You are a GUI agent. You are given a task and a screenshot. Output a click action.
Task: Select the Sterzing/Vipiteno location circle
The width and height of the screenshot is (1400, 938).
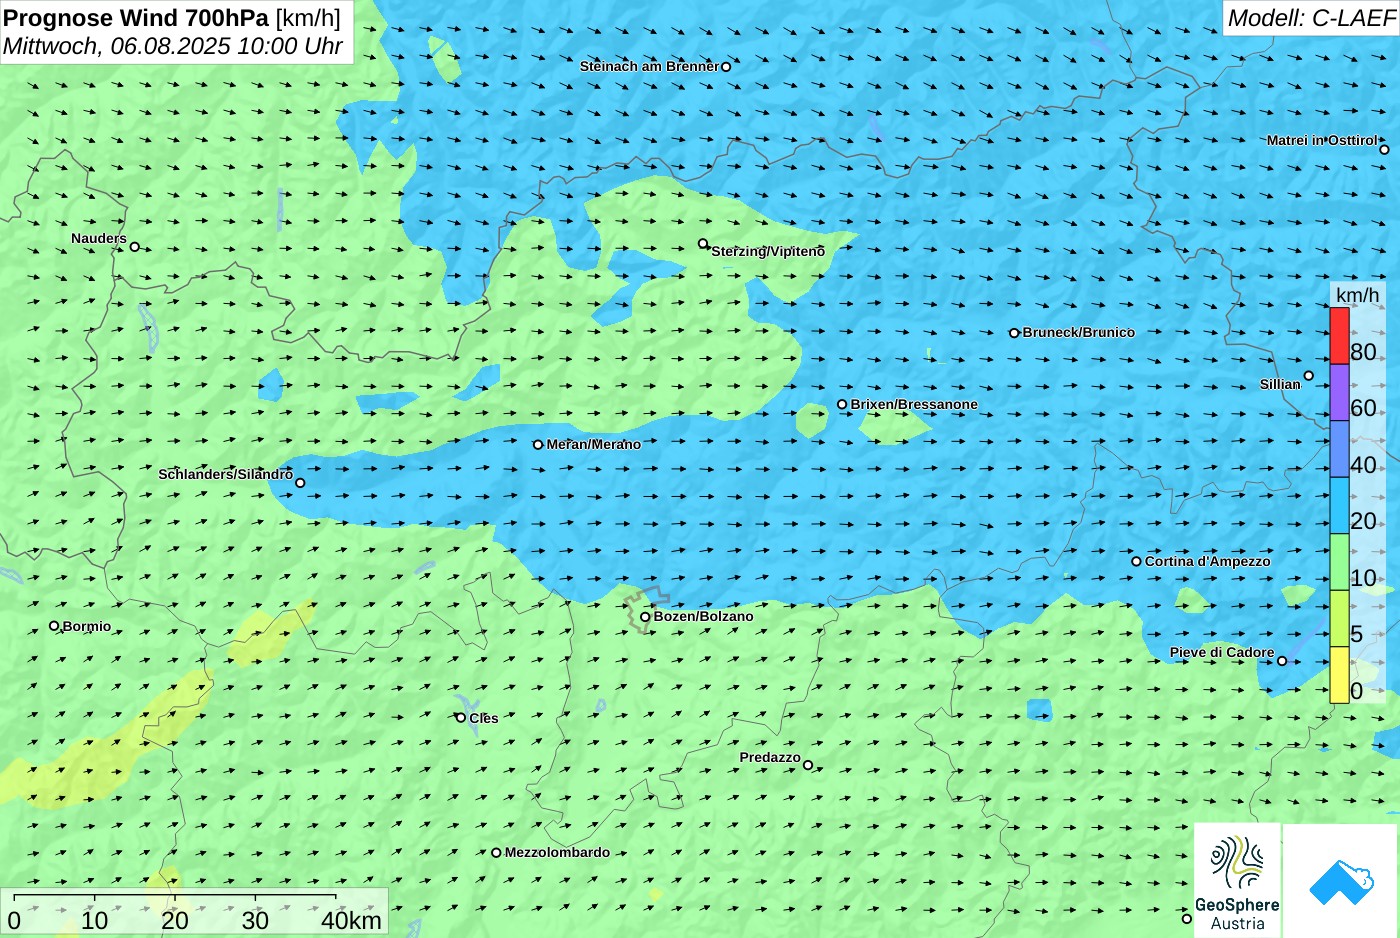pyautogui.click(x=703, y=243)
